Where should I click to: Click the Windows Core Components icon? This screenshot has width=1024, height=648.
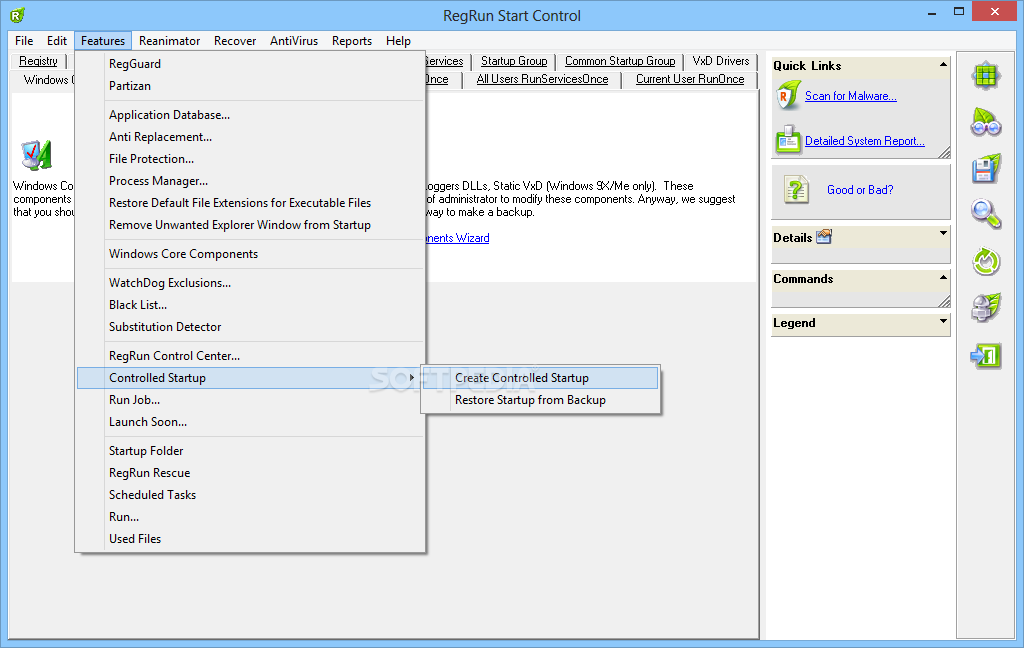[36, 155]
